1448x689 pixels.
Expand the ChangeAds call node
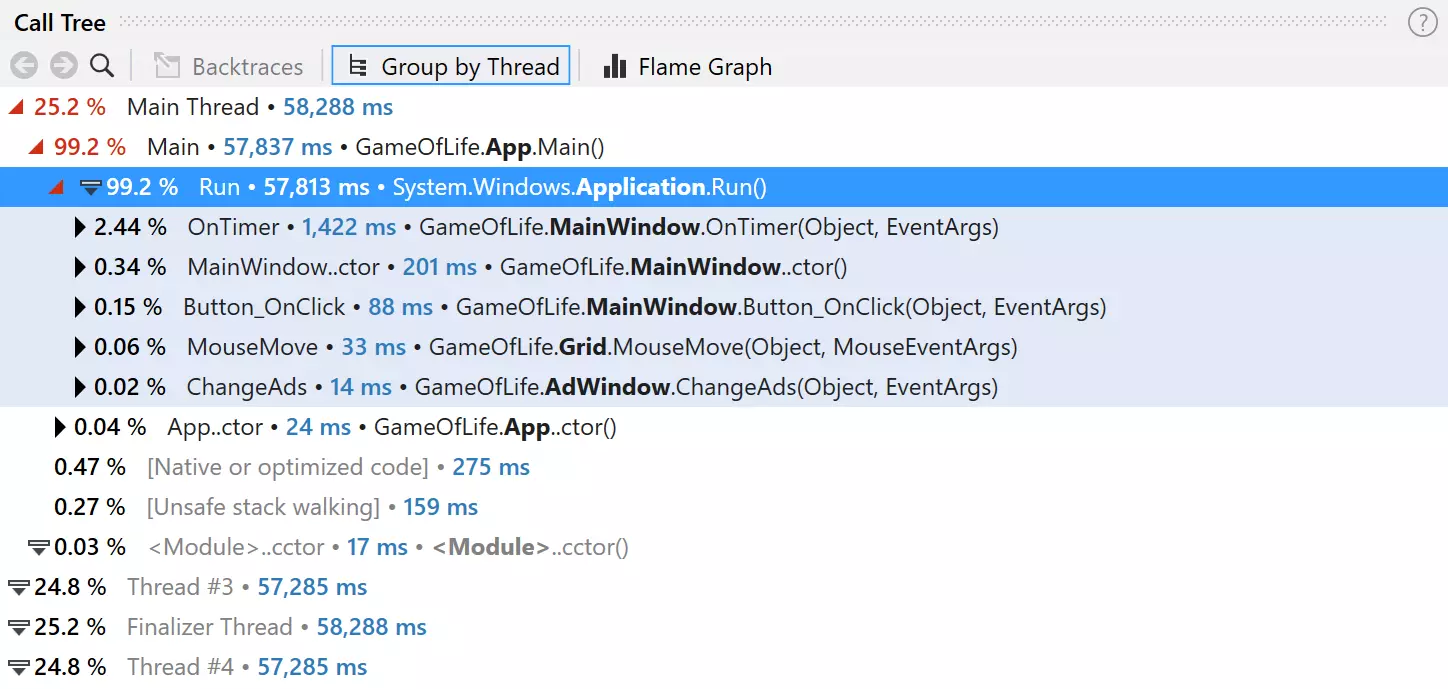pos(80,387)
